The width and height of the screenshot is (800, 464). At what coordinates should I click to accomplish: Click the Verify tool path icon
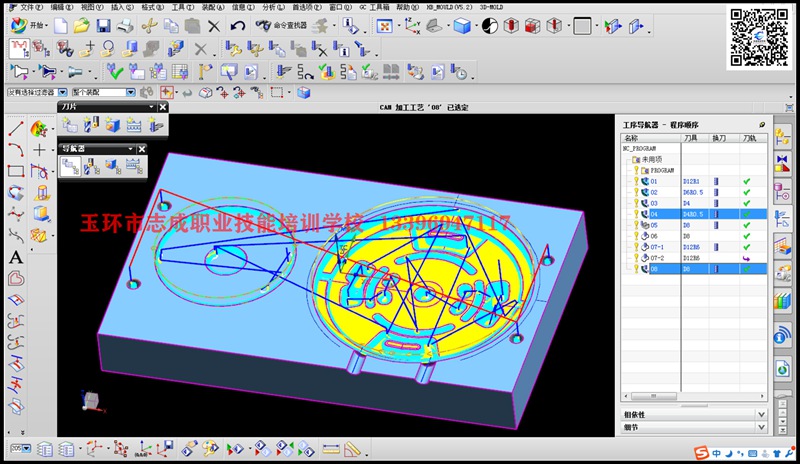tap(327, 71)
